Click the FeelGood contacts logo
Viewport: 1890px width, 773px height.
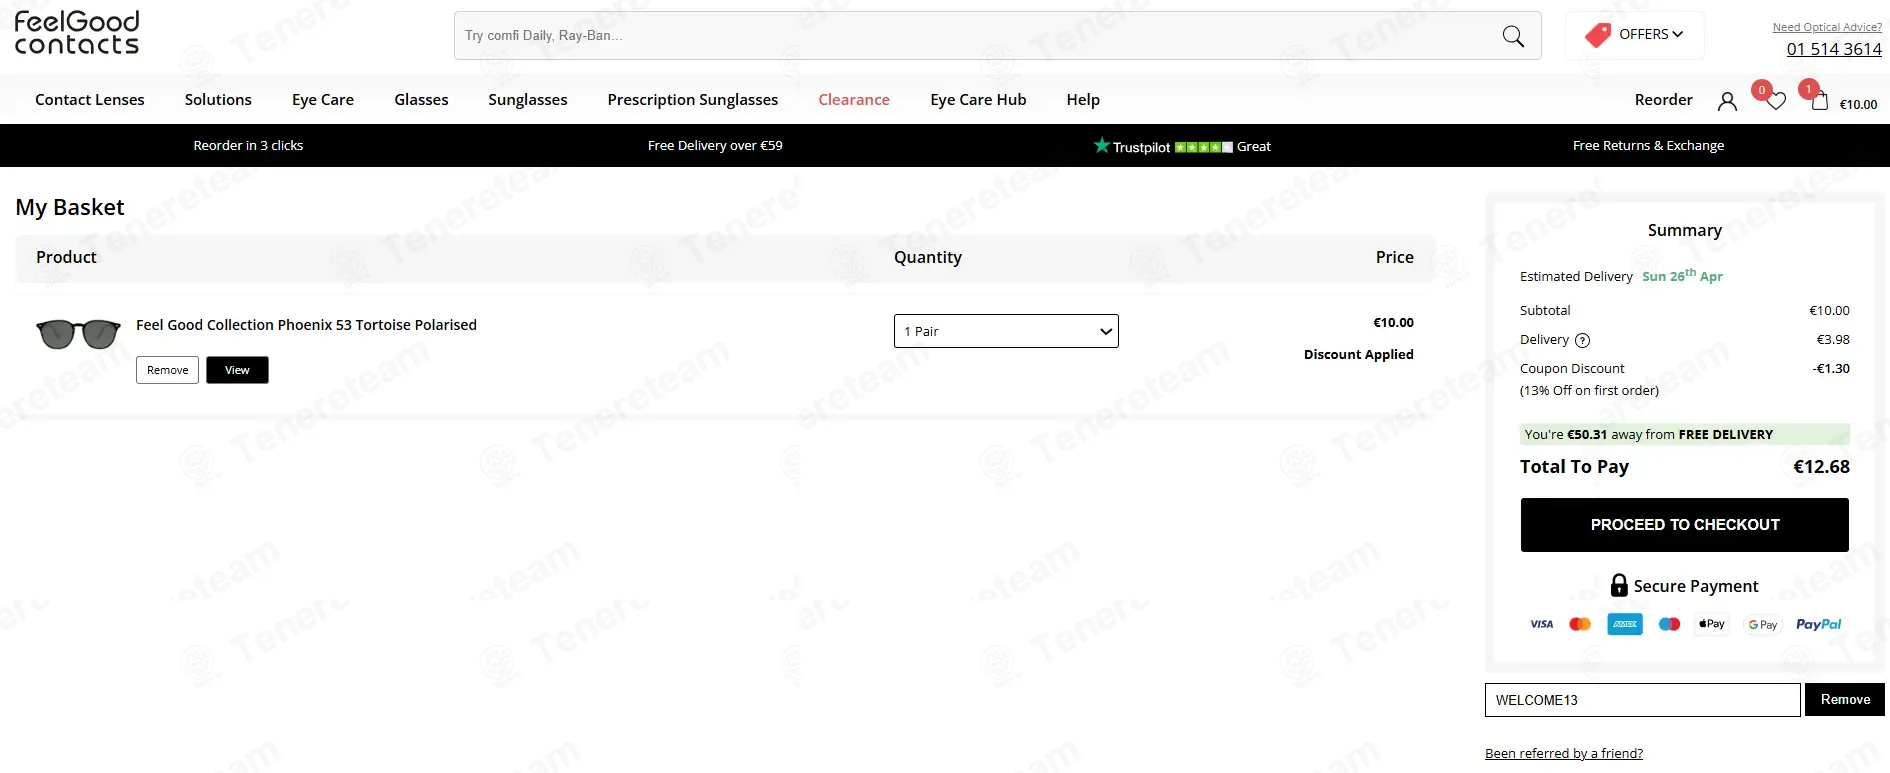point(77,33)
